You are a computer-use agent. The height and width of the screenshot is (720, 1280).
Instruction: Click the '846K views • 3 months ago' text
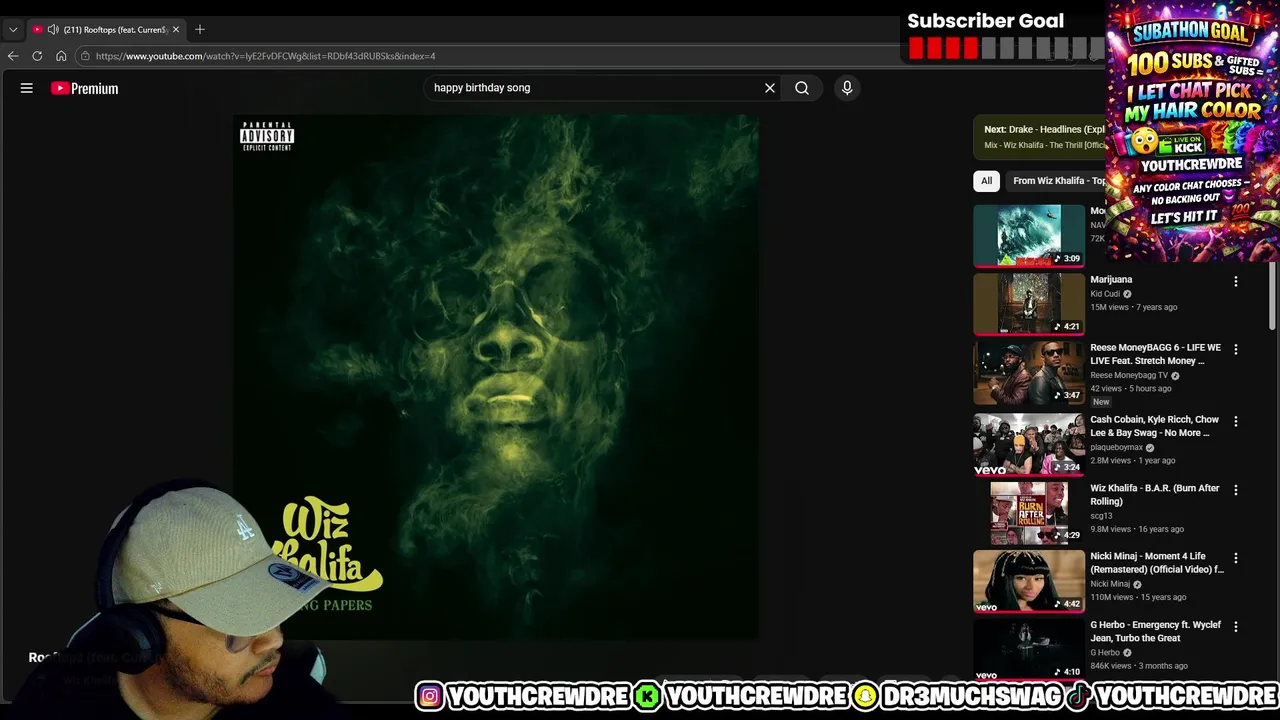pos(1139,666)
